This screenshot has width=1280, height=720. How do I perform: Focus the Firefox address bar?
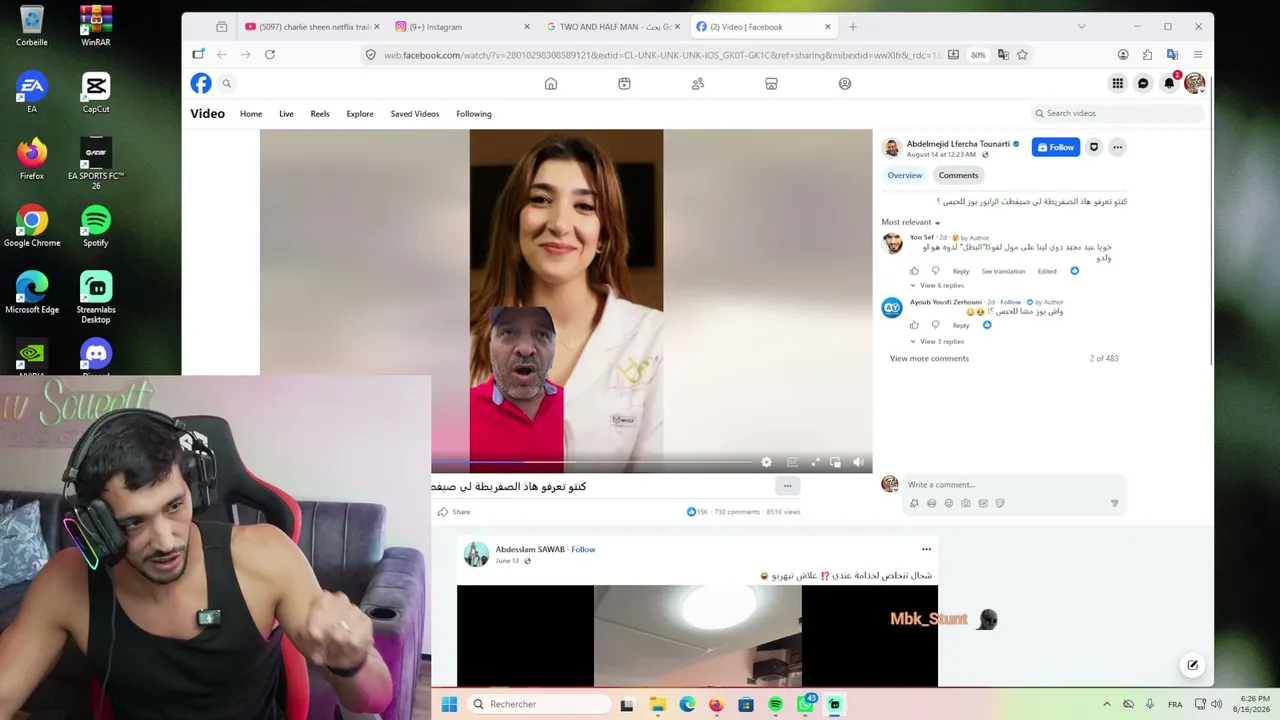[x=662, y=55]
